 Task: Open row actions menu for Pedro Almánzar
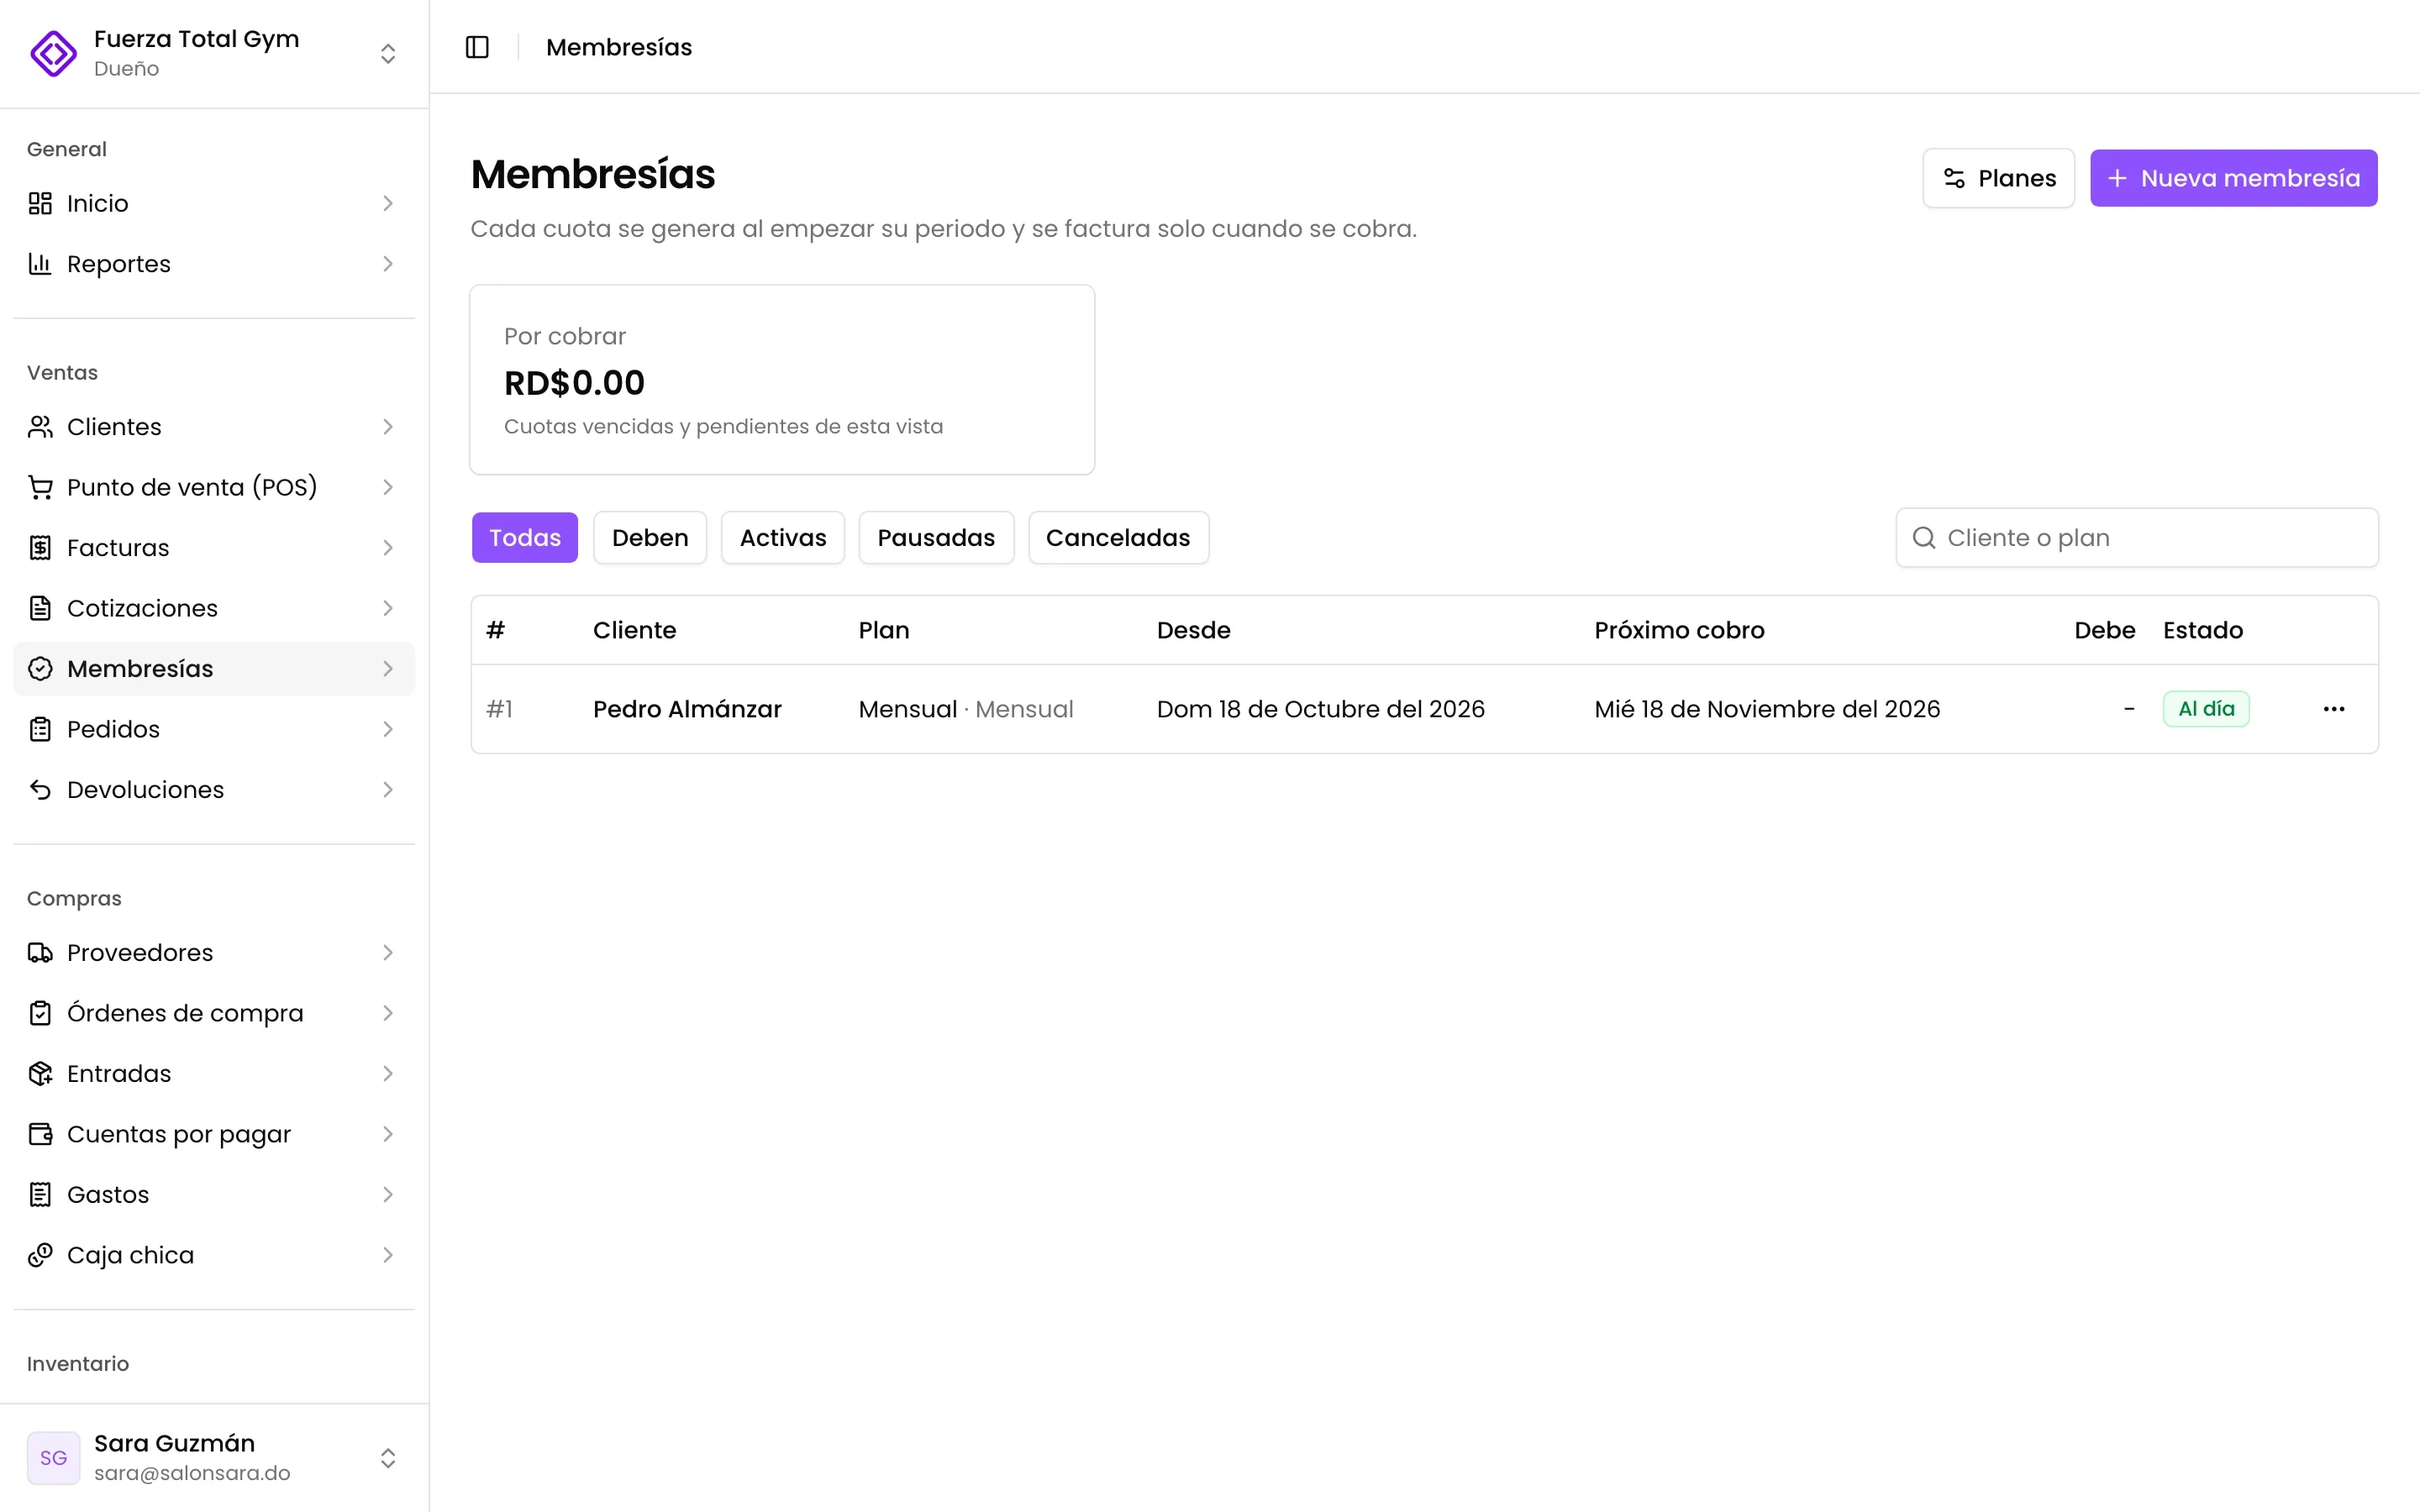coord(2334,709)
